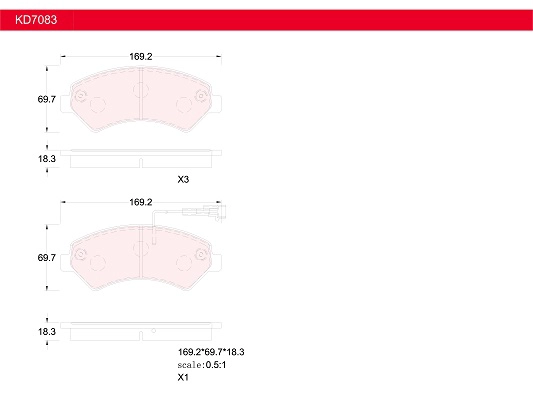Click the top 169.2 width dimension
Viewport: 533px width, 400px height.
(x=141, y=57)
